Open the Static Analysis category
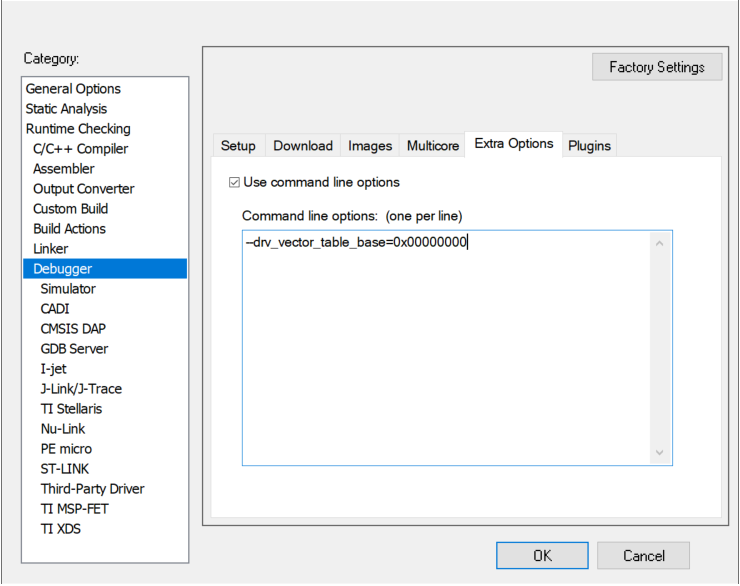740x586 pixels. (x=66, y=109)
